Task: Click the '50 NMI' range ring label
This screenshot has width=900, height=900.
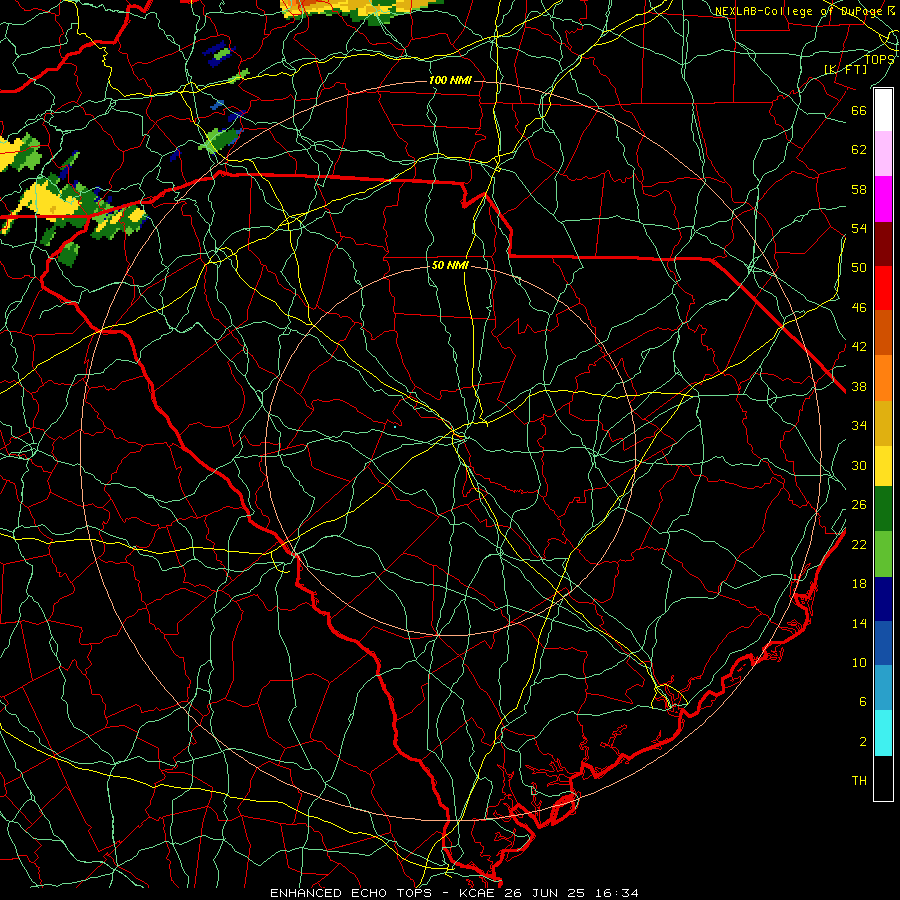Action: coord(450,265)
